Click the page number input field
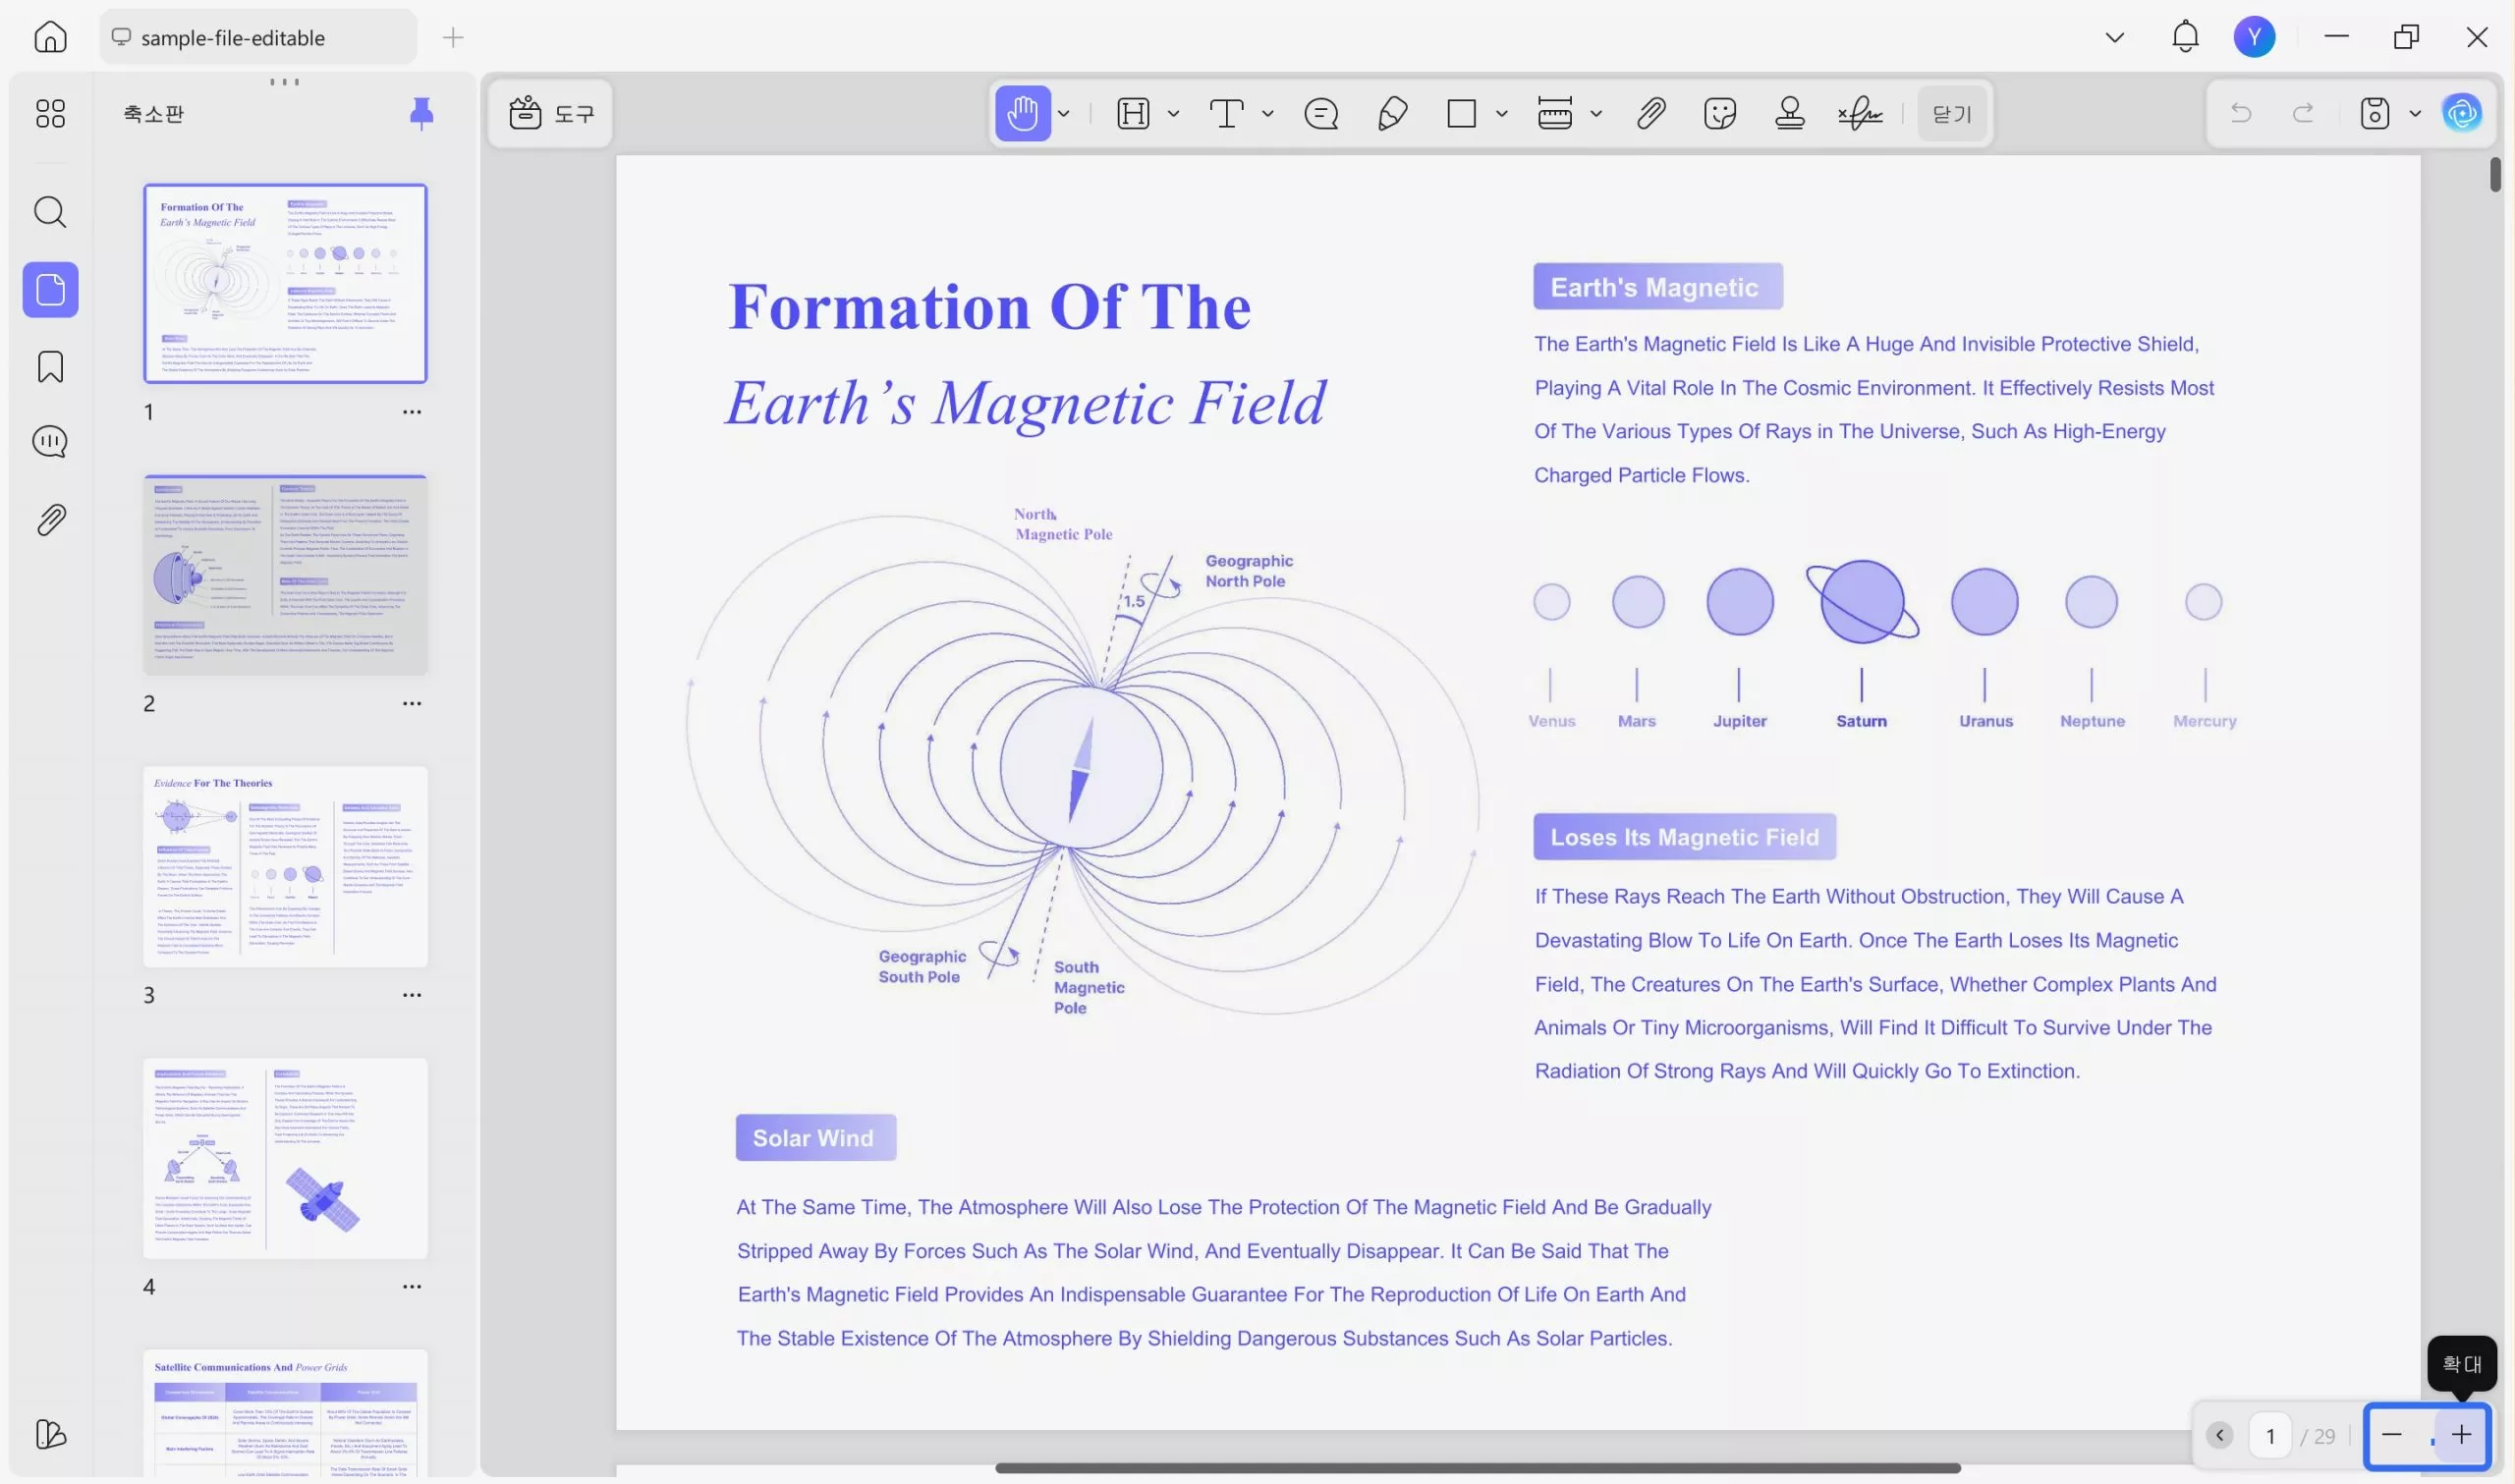2515x1484 pixels. pyautogui.click(x=2270, y=1435)
